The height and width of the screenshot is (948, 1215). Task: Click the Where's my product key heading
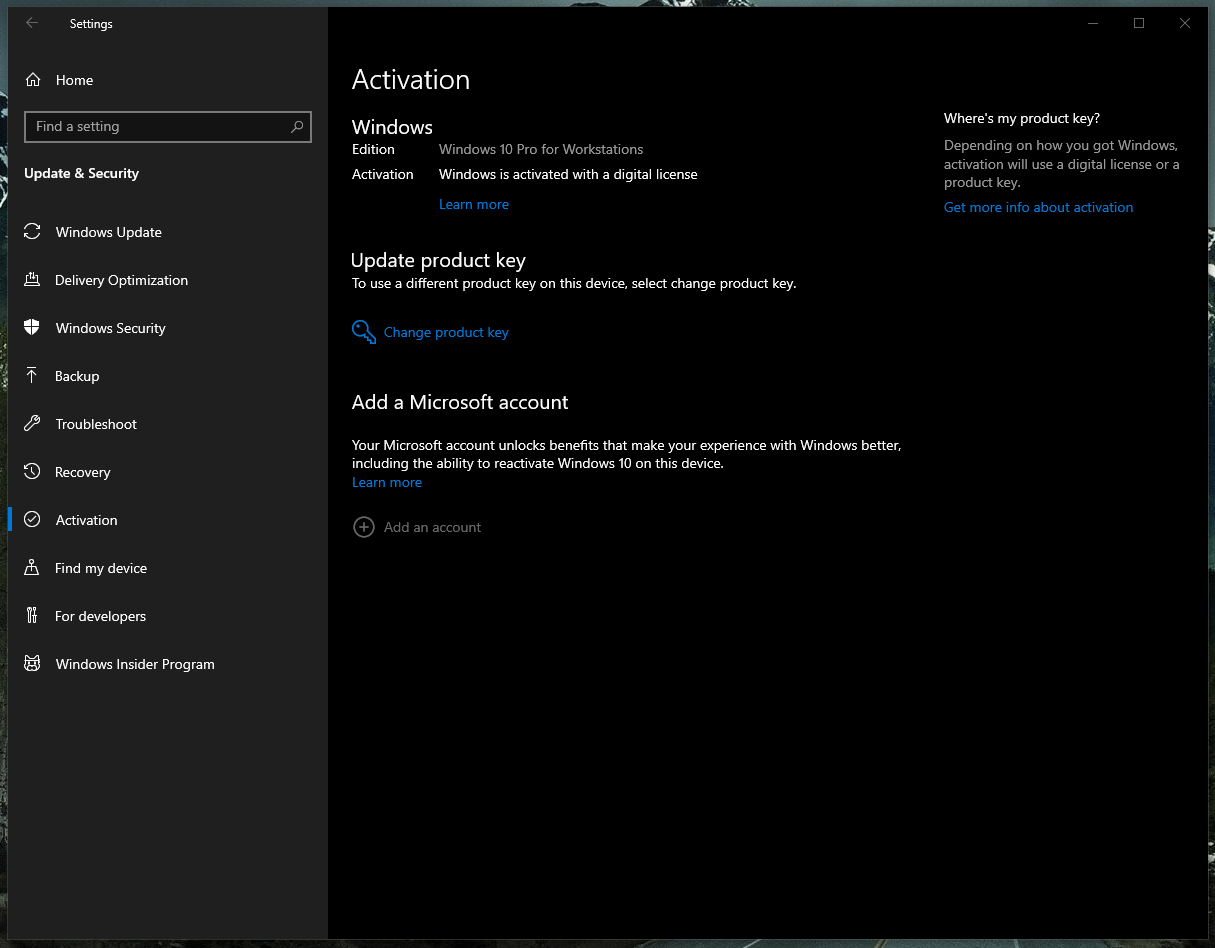pos(1022,118)
